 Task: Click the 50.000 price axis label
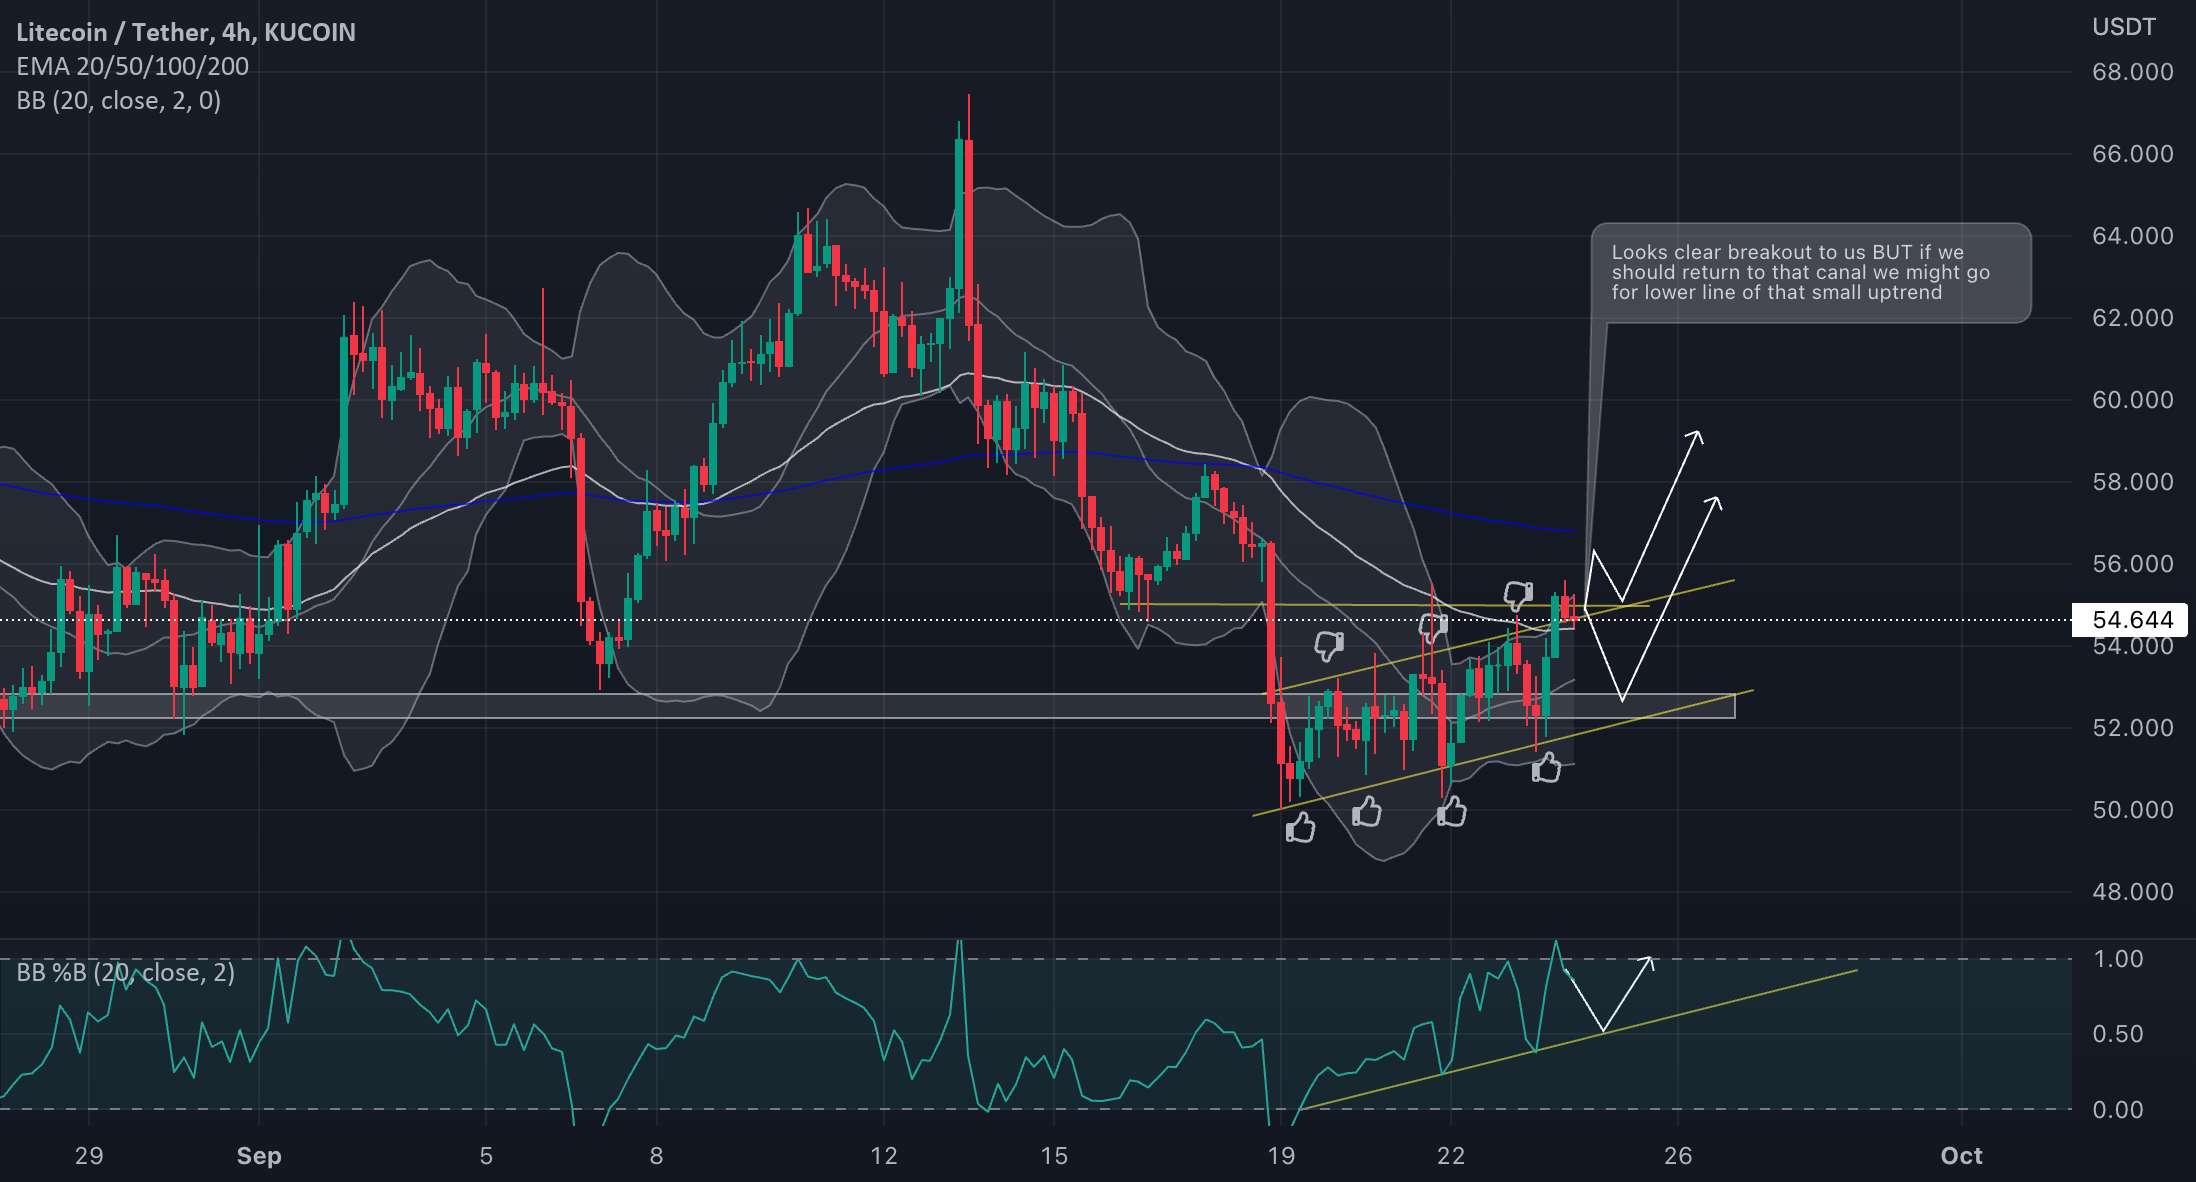coord(2132,810)
